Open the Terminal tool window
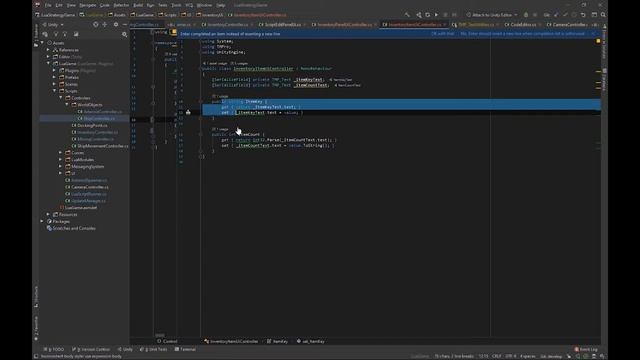The width and height of the screenshot is (640, 360). click(185, 349)
